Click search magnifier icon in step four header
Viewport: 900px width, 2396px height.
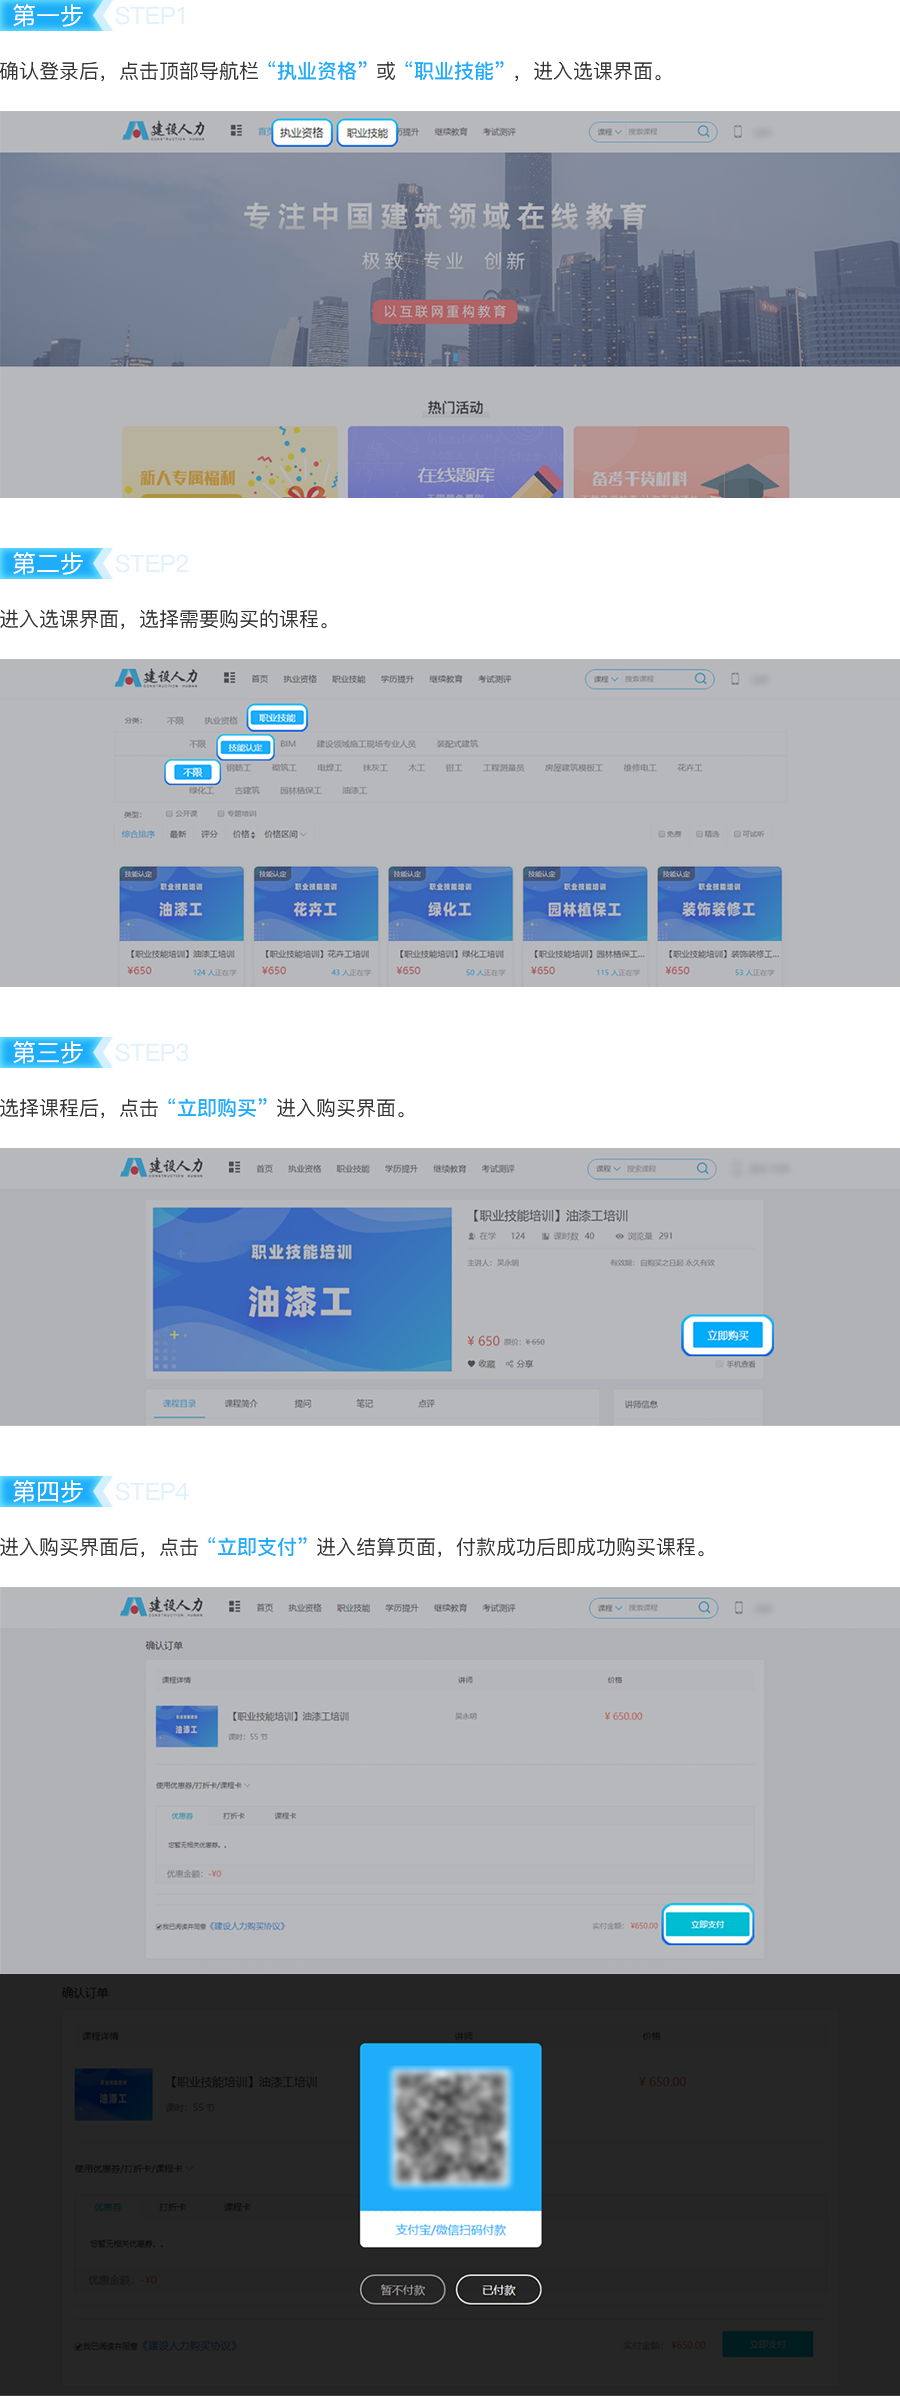pos(704,1607)
